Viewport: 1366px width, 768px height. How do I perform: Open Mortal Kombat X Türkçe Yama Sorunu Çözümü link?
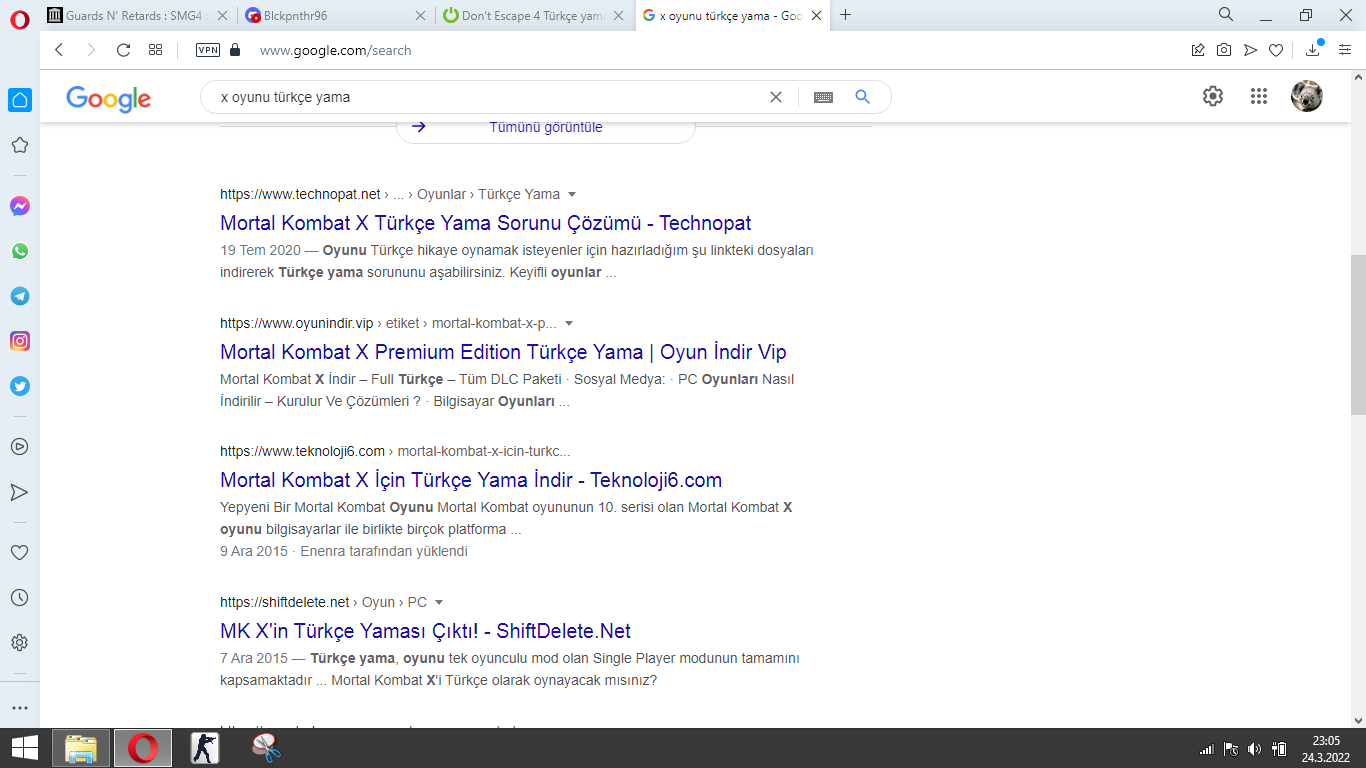pyautogui.click(x=486, y=223)
